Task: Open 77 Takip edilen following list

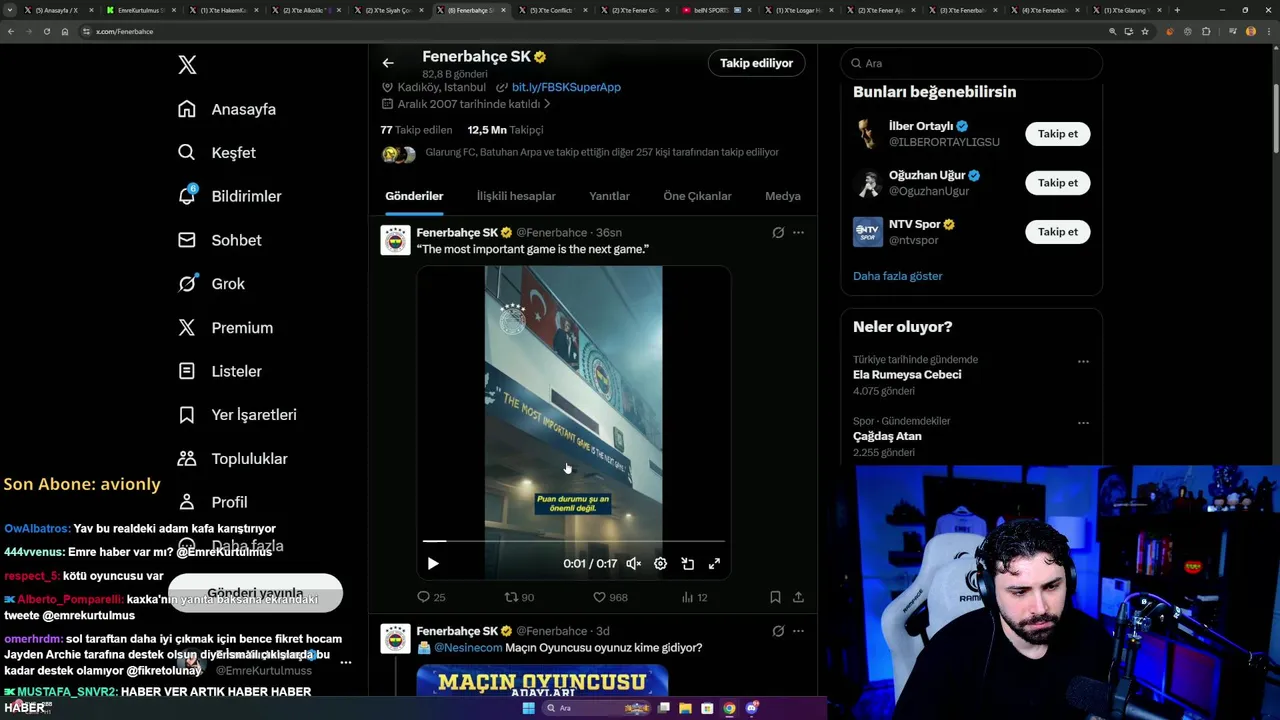Action: (416, 130)
